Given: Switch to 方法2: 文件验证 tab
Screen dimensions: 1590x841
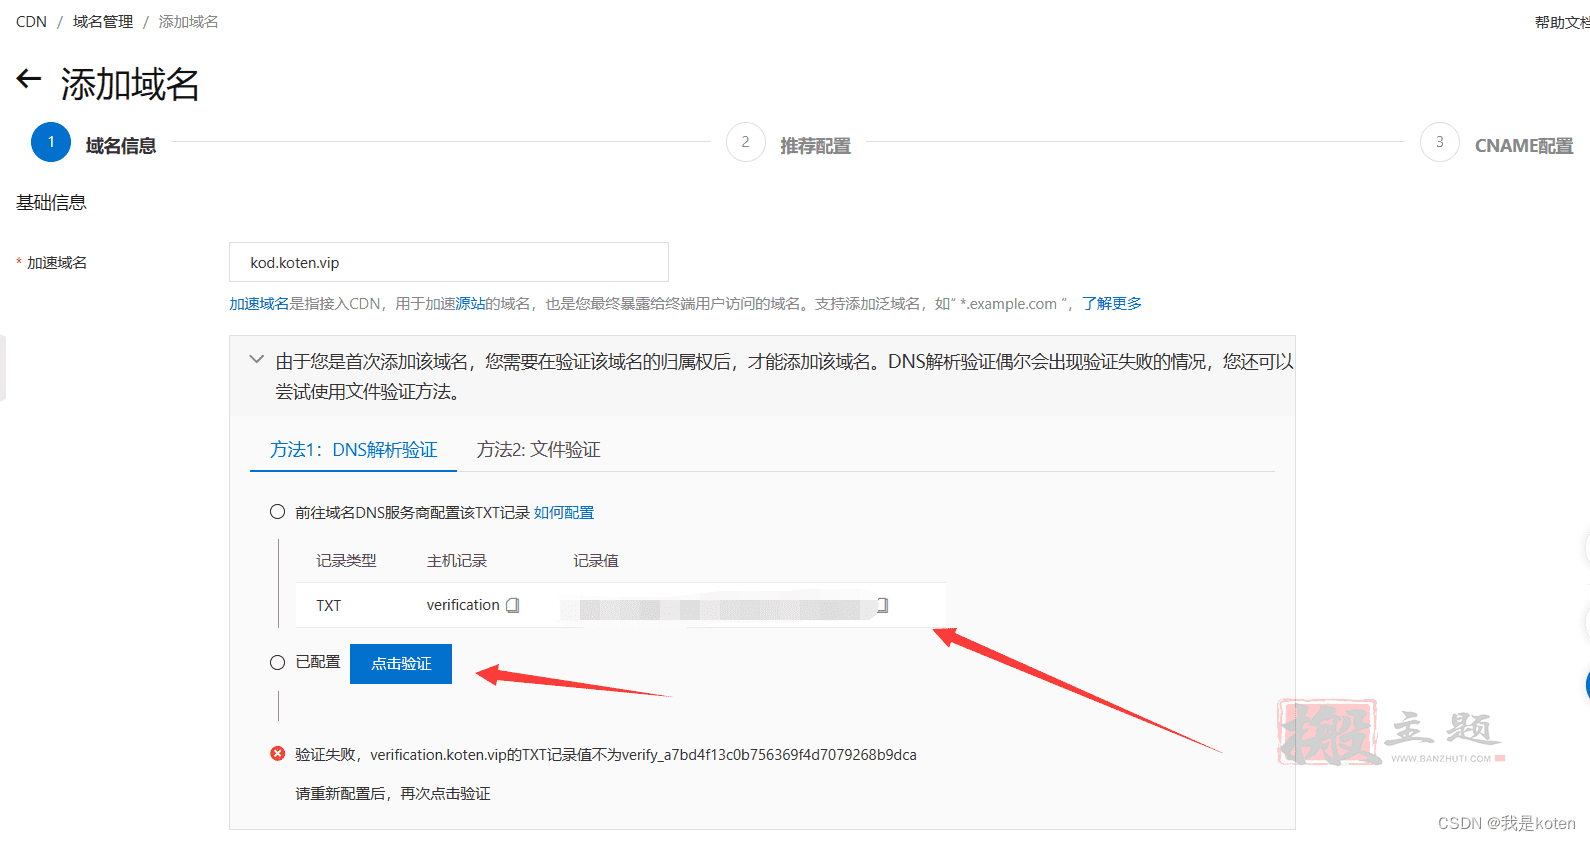Looking at the screenshot, I should 539,450.
